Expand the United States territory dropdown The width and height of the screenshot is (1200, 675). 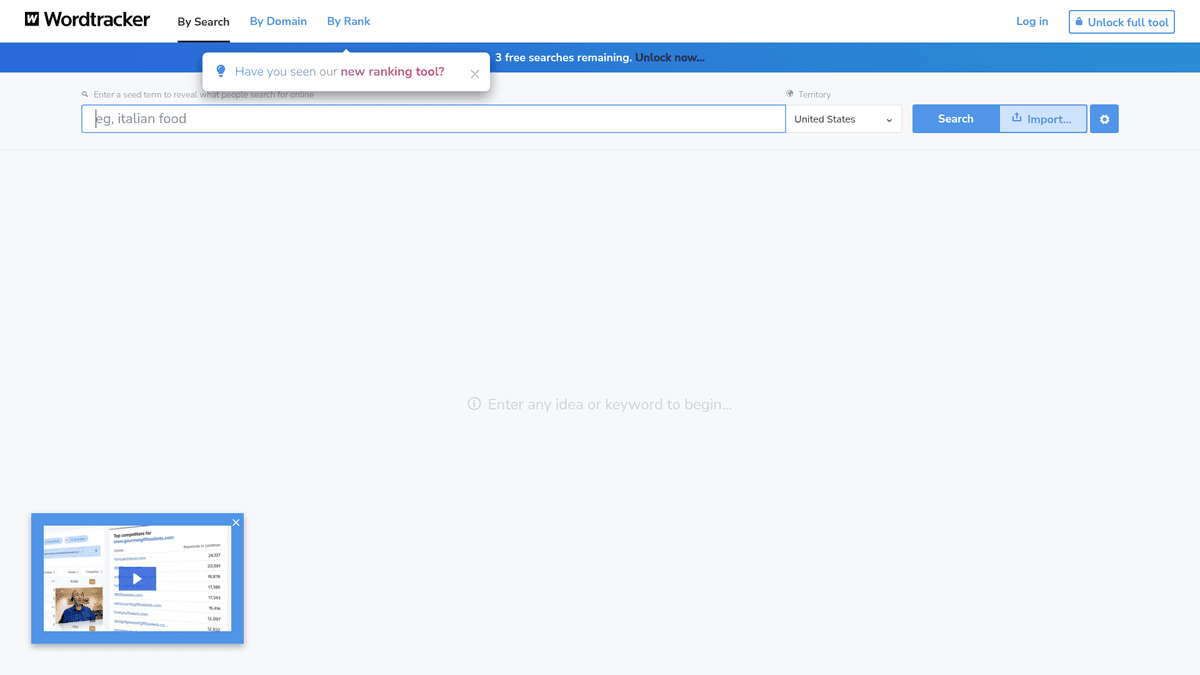click(844, 119)
